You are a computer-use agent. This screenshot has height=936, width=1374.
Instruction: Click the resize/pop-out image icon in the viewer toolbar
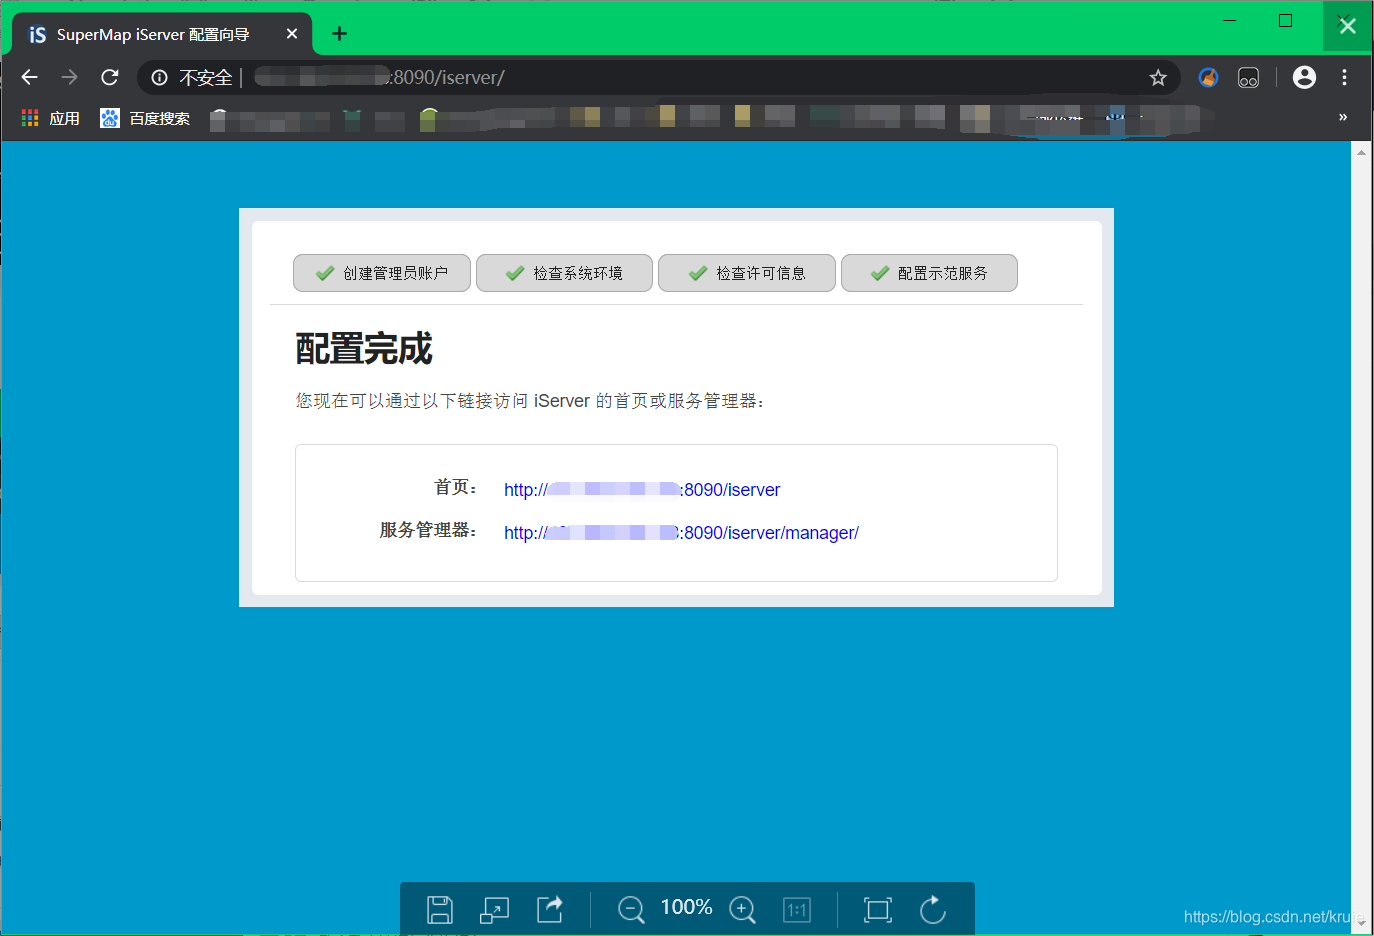pos(495,910)
